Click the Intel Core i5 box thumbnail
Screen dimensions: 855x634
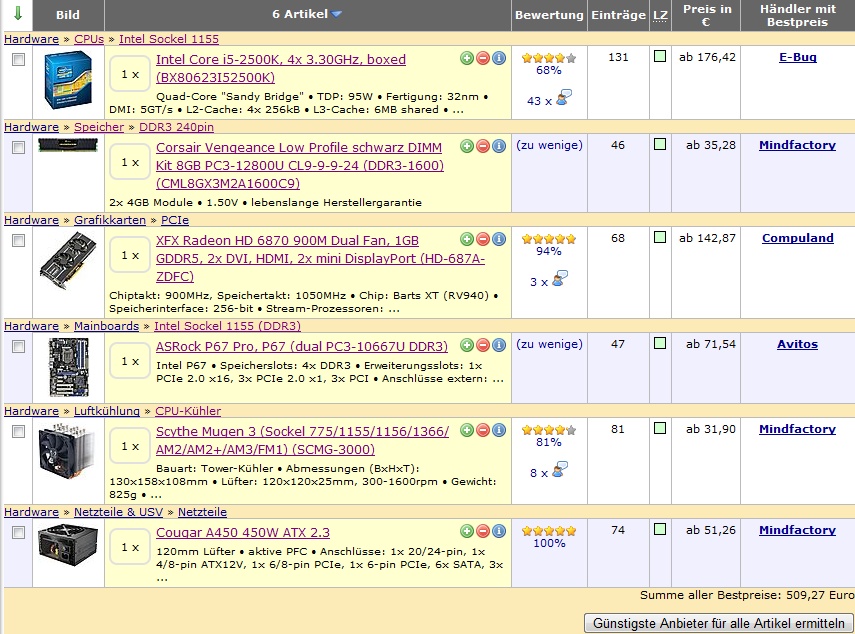68,80
